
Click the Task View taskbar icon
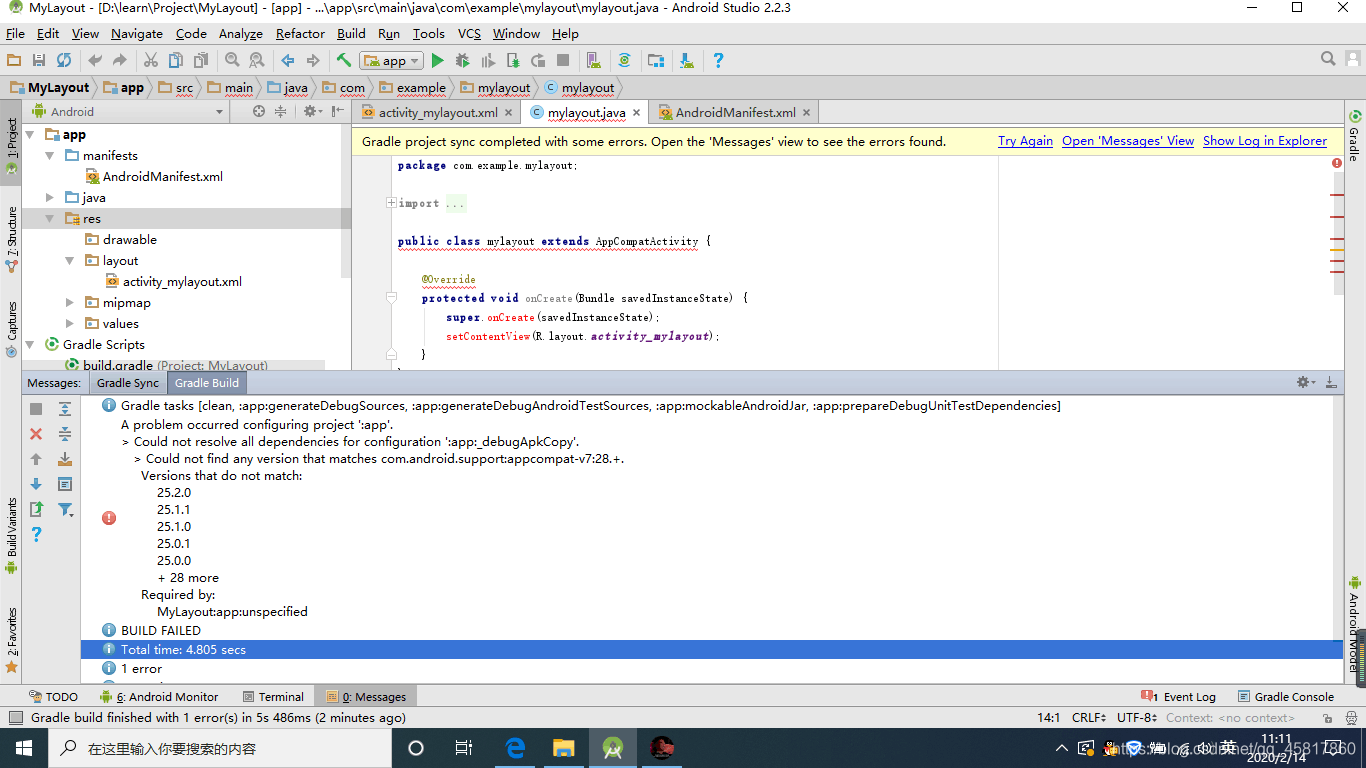click(x=464, y=748)
